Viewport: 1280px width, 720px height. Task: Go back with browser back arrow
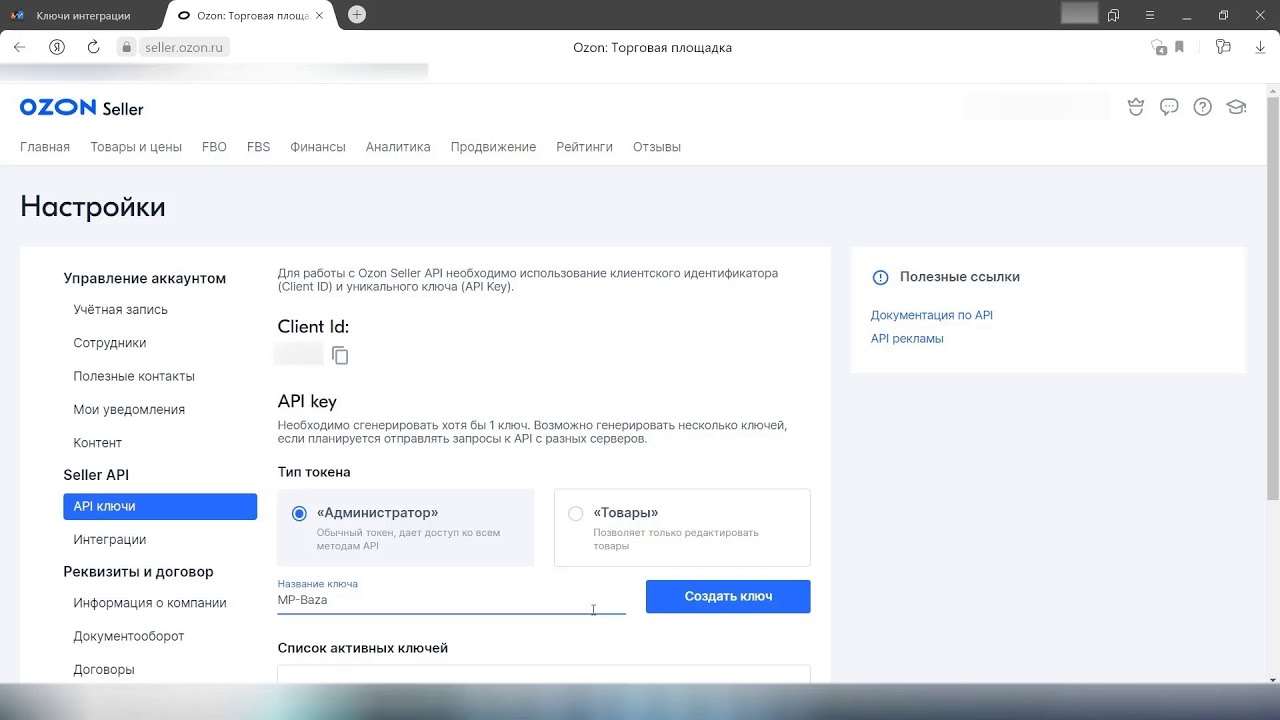point(20,47)
